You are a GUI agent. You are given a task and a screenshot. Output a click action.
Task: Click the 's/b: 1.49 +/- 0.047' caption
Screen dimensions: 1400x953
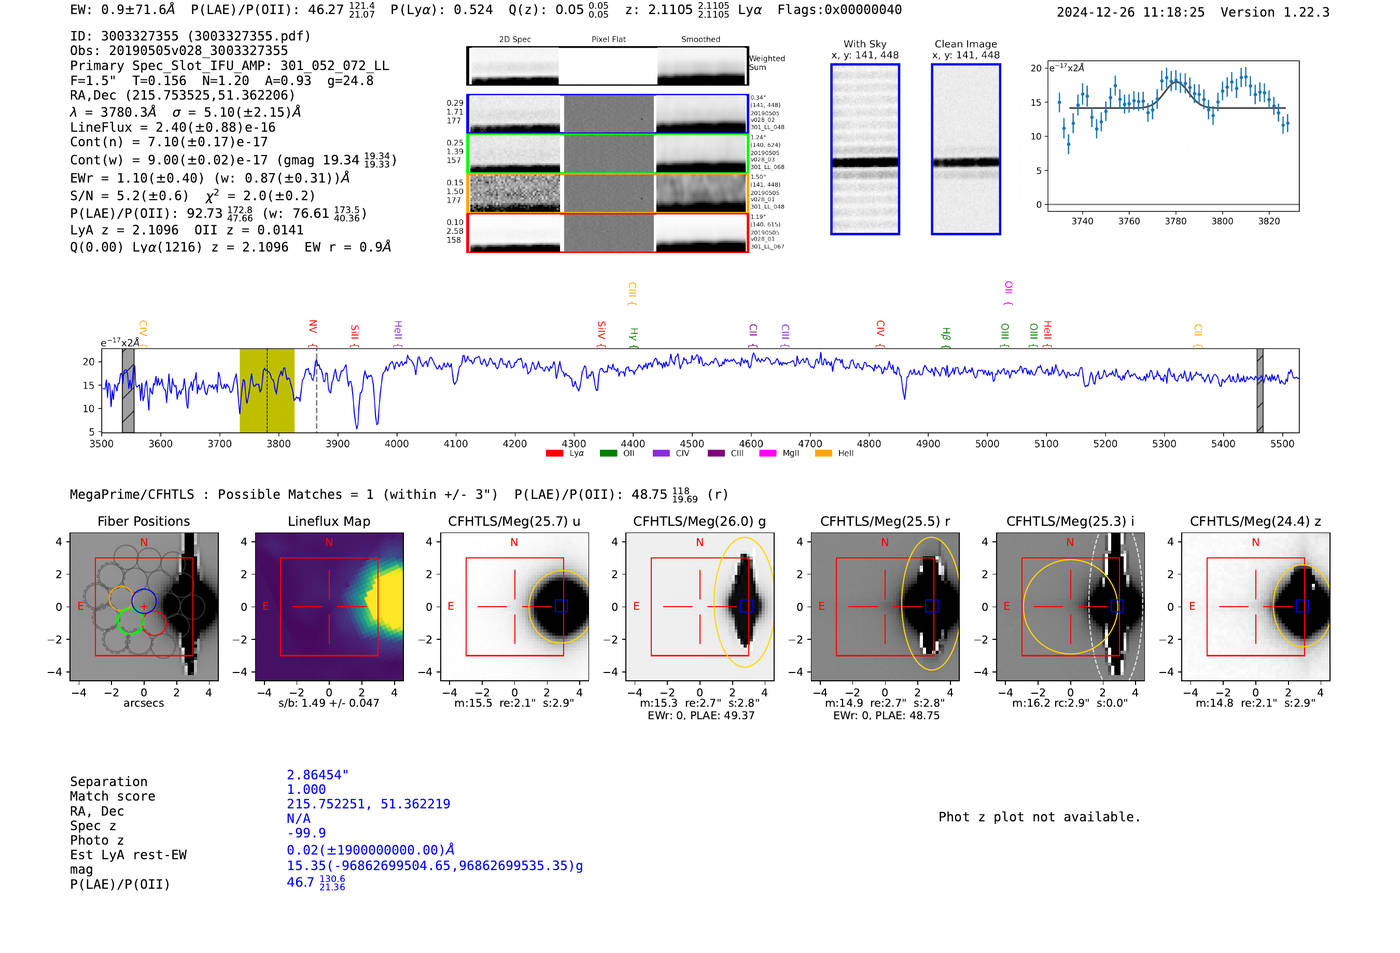[329, 703]
